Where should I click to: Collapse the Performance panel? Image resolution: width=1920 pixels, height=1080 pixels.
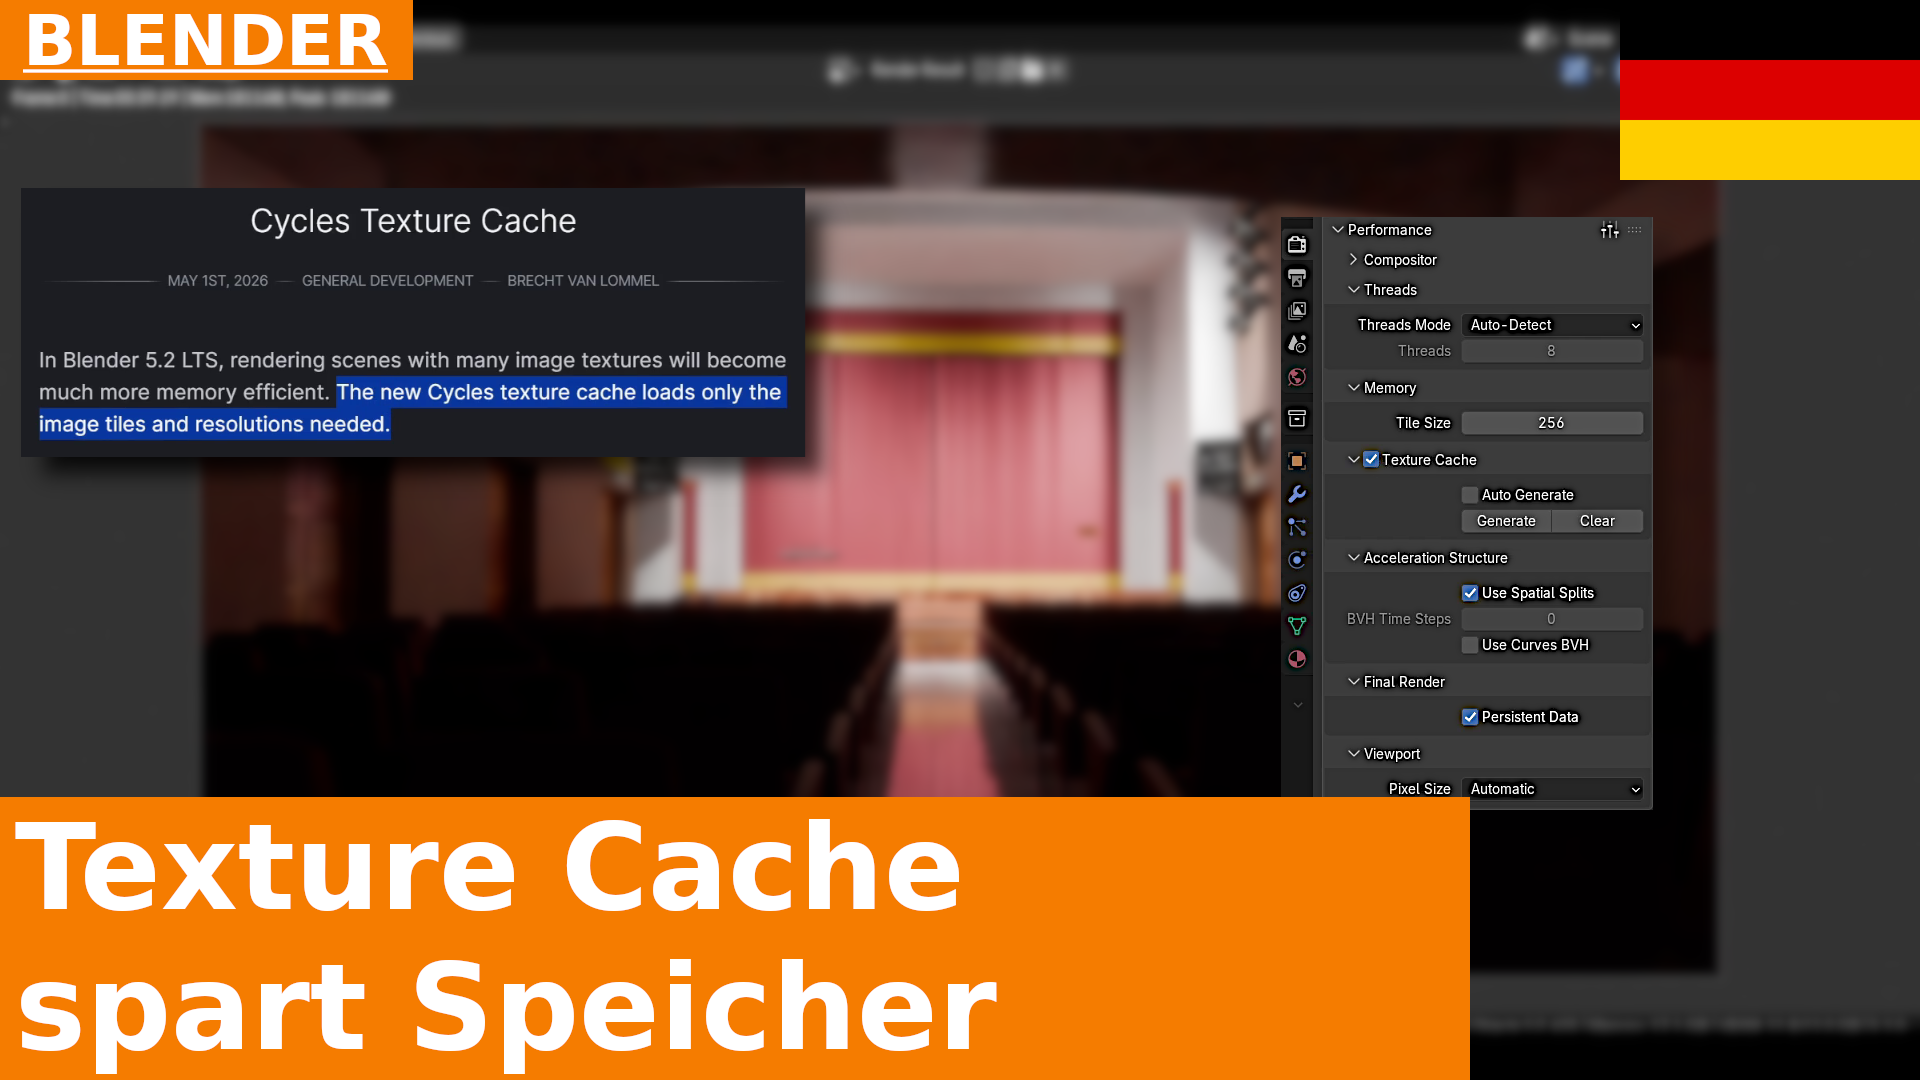[1338, 230]
